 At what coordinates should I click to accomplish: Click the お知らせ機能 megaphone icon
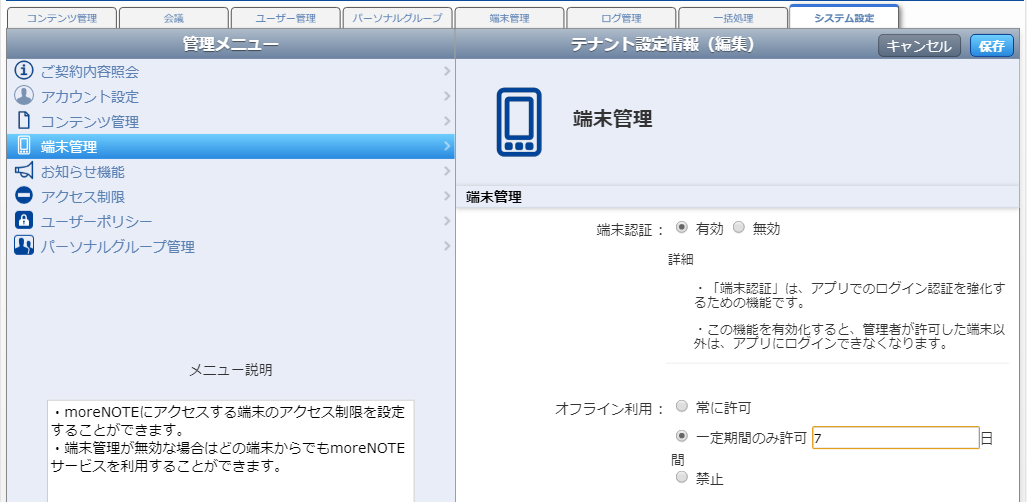[x=24, y=171]
